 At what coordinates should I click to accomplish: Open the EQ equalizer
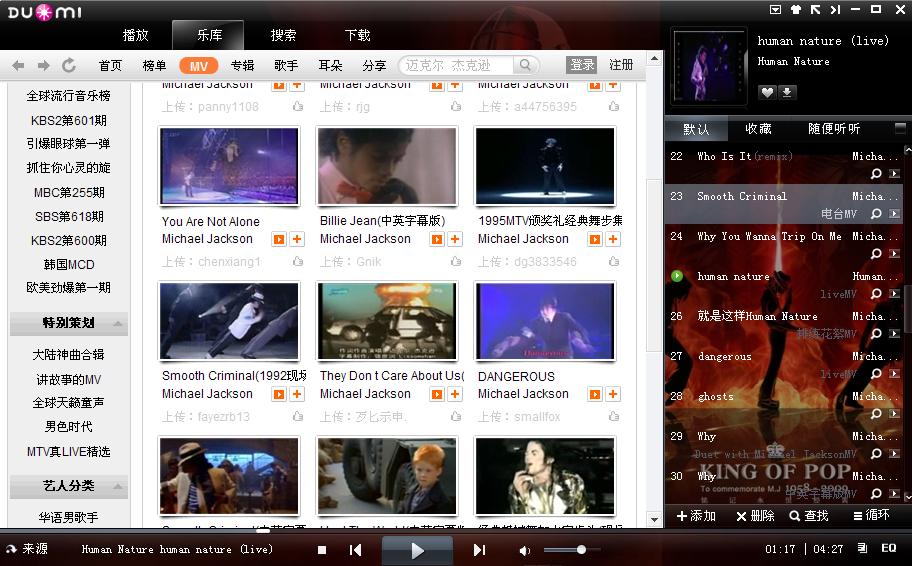click(x=889, y=548)
